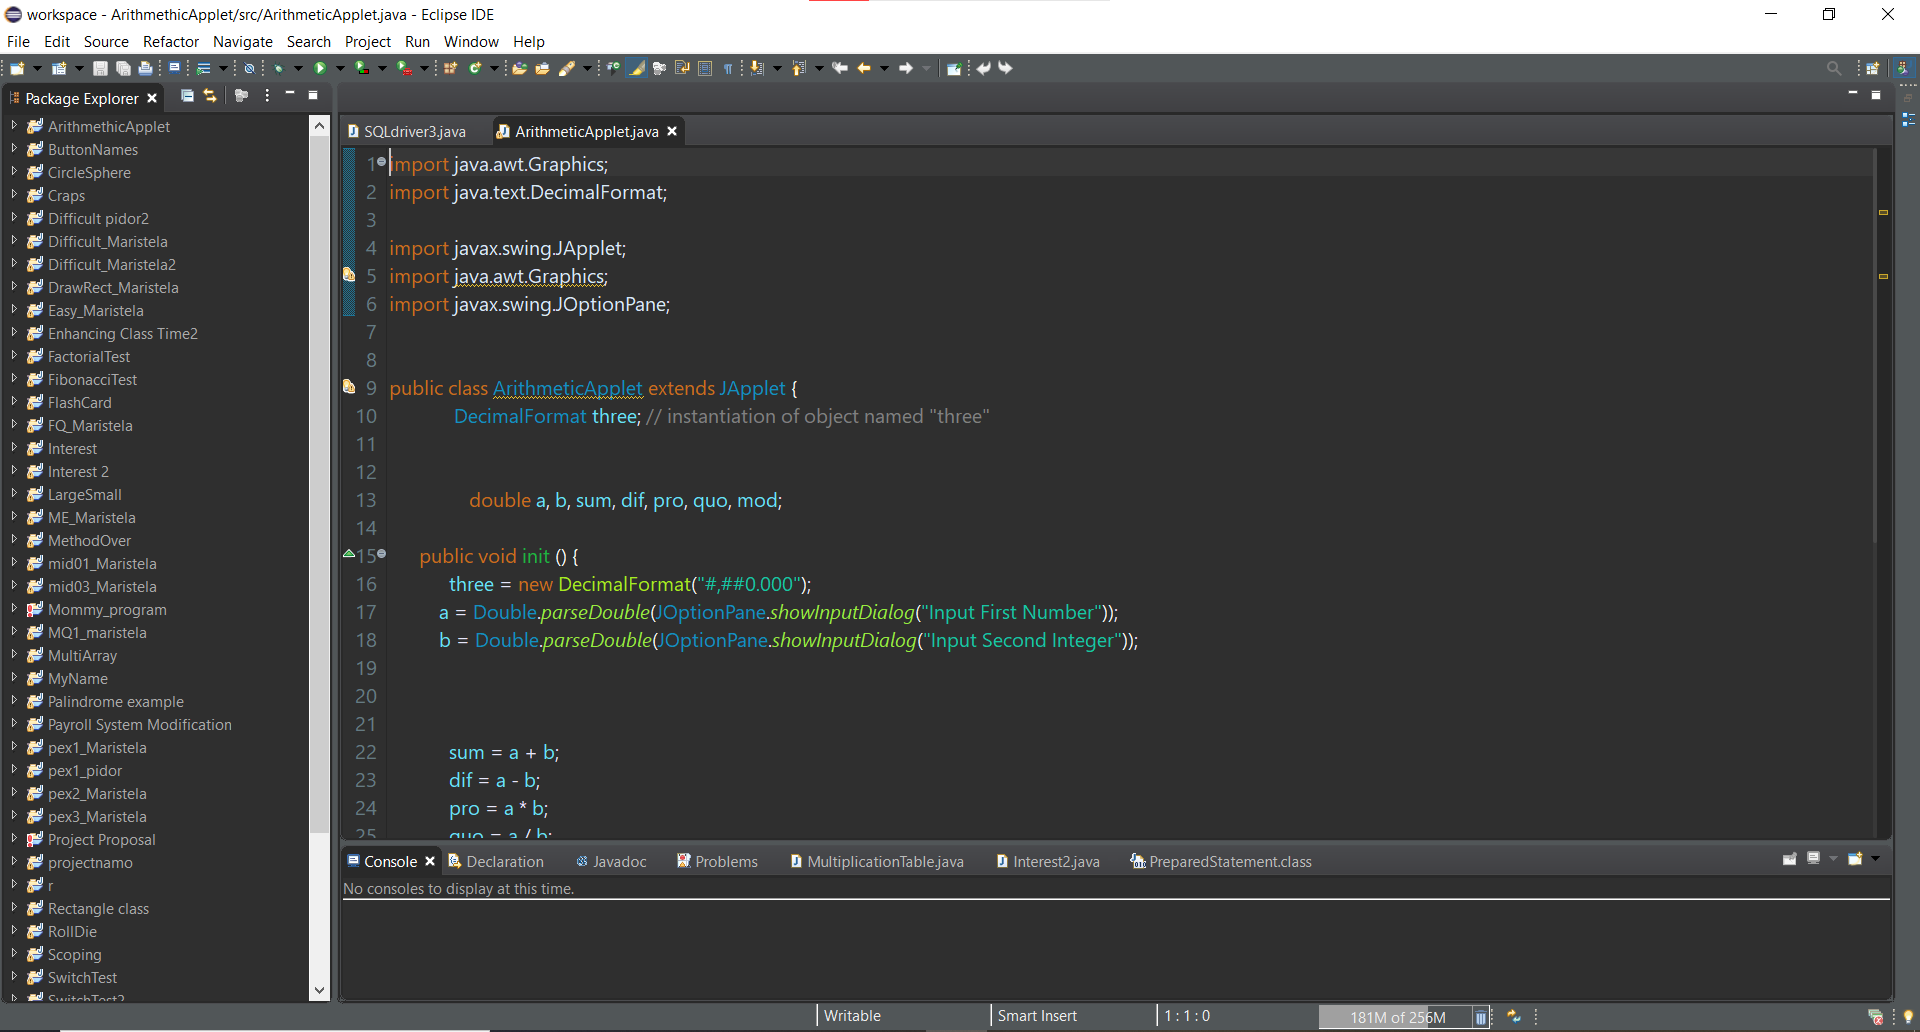Click the magnifier Quick Access search icon

coord(1834,68)
